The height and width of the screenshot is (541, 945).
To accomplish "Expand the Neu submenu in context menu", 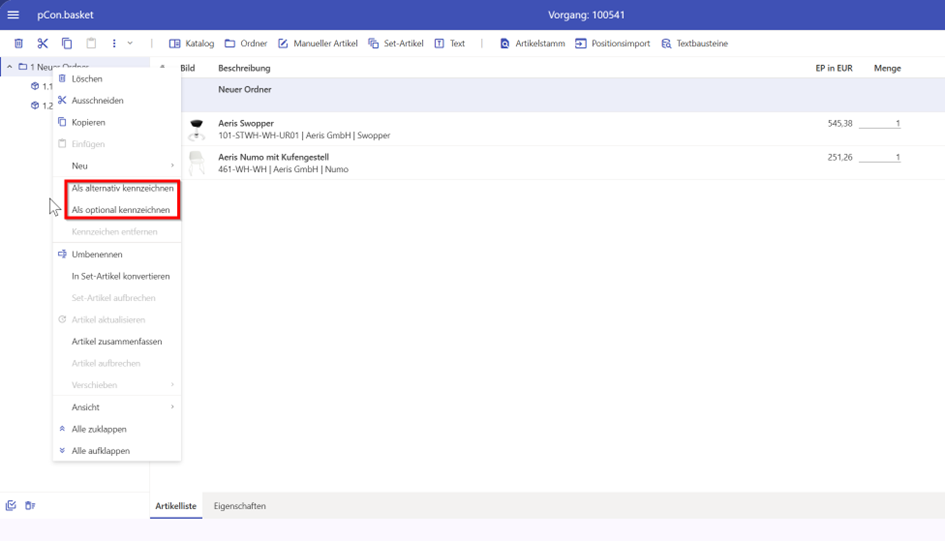I will click(116, 166).
